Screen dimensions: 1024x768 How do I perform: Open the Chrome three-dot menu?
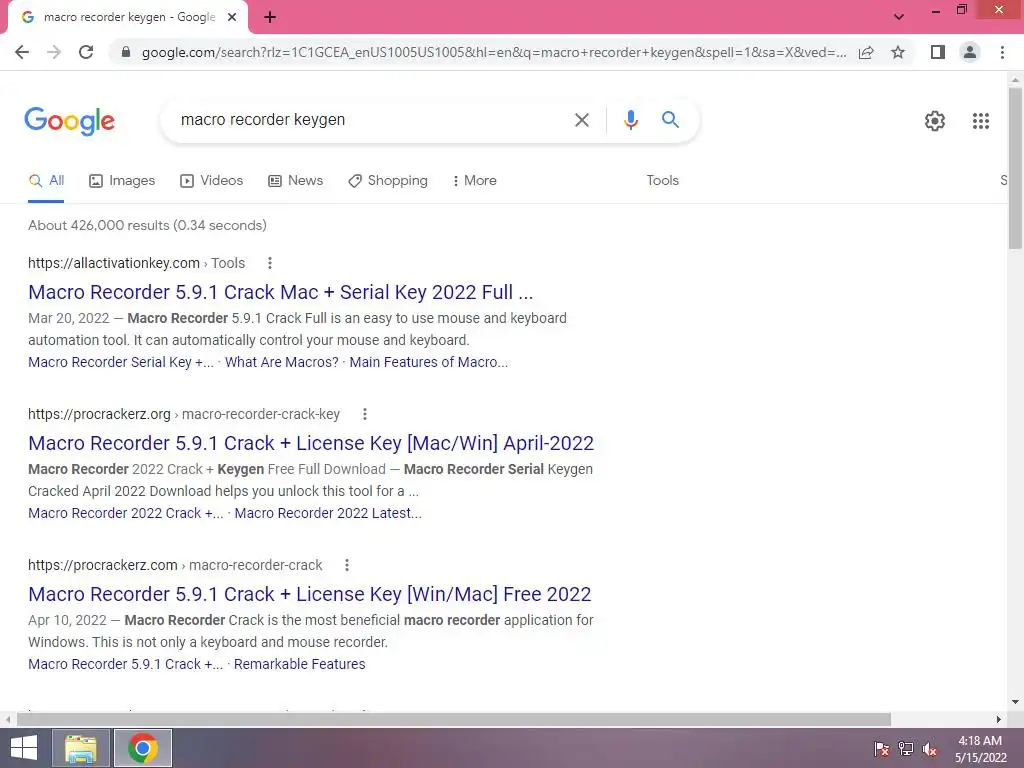pyautogui.click(x=1002, y=52)
